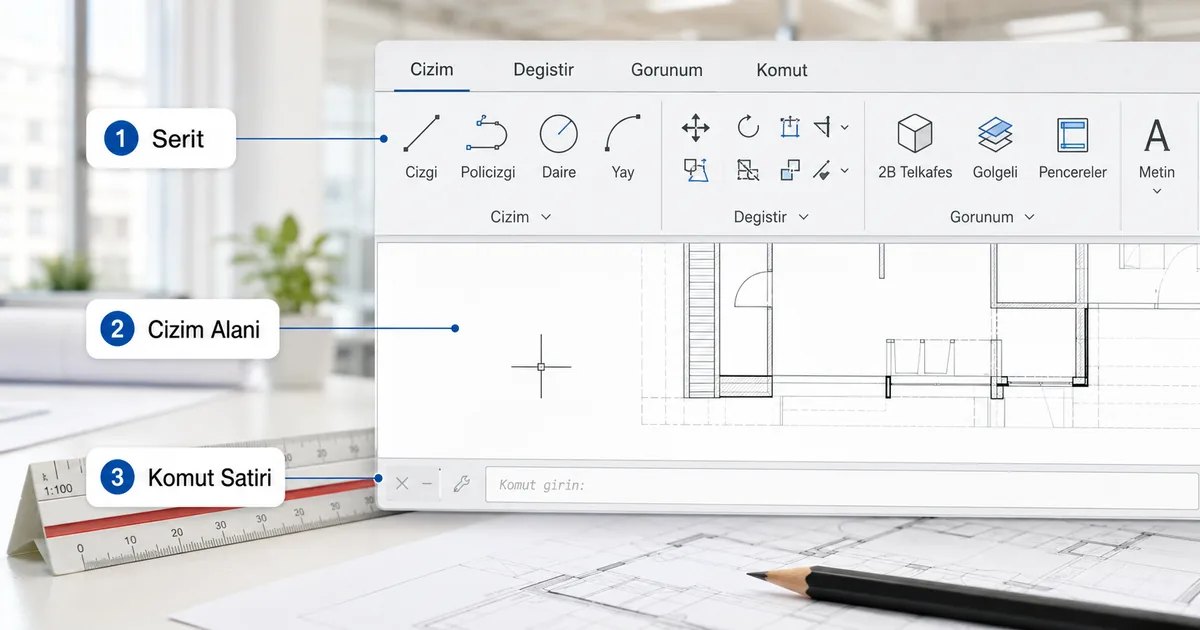This screenshot has width=1200, height=630.
Task: Select the blue bracket trim icon
Action: [x=790, y=127]
